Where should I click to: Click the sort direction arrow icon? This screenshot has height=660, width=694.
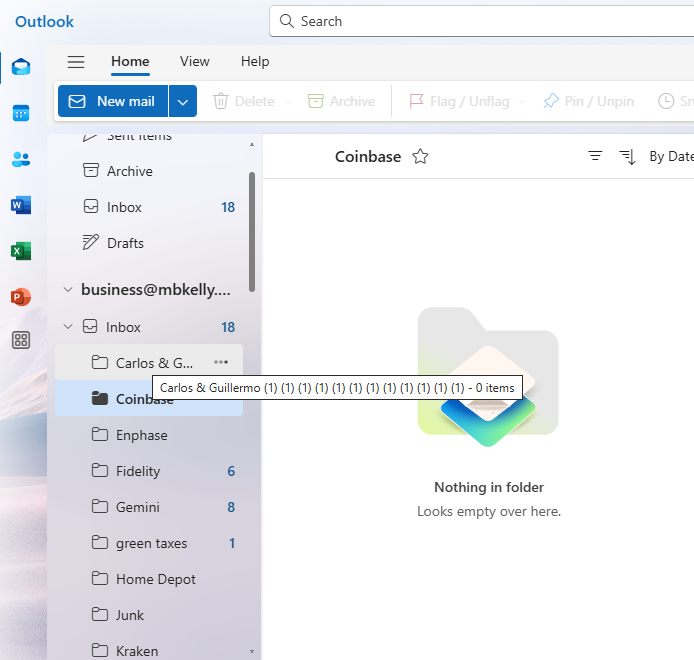[628, 157]
